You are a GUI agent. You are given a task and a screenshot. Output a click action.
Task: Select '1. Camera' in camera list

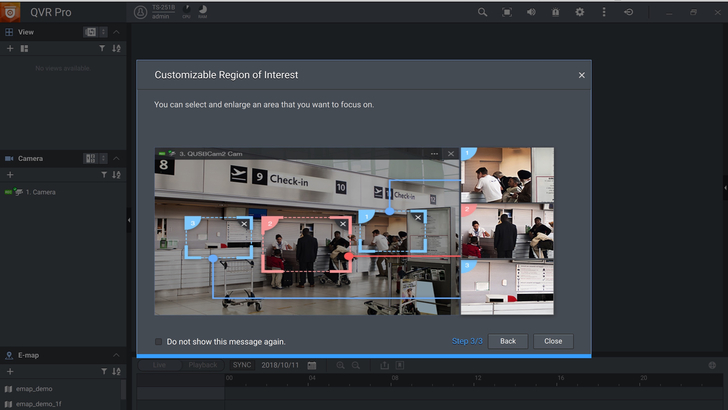[x=40, y=191]
